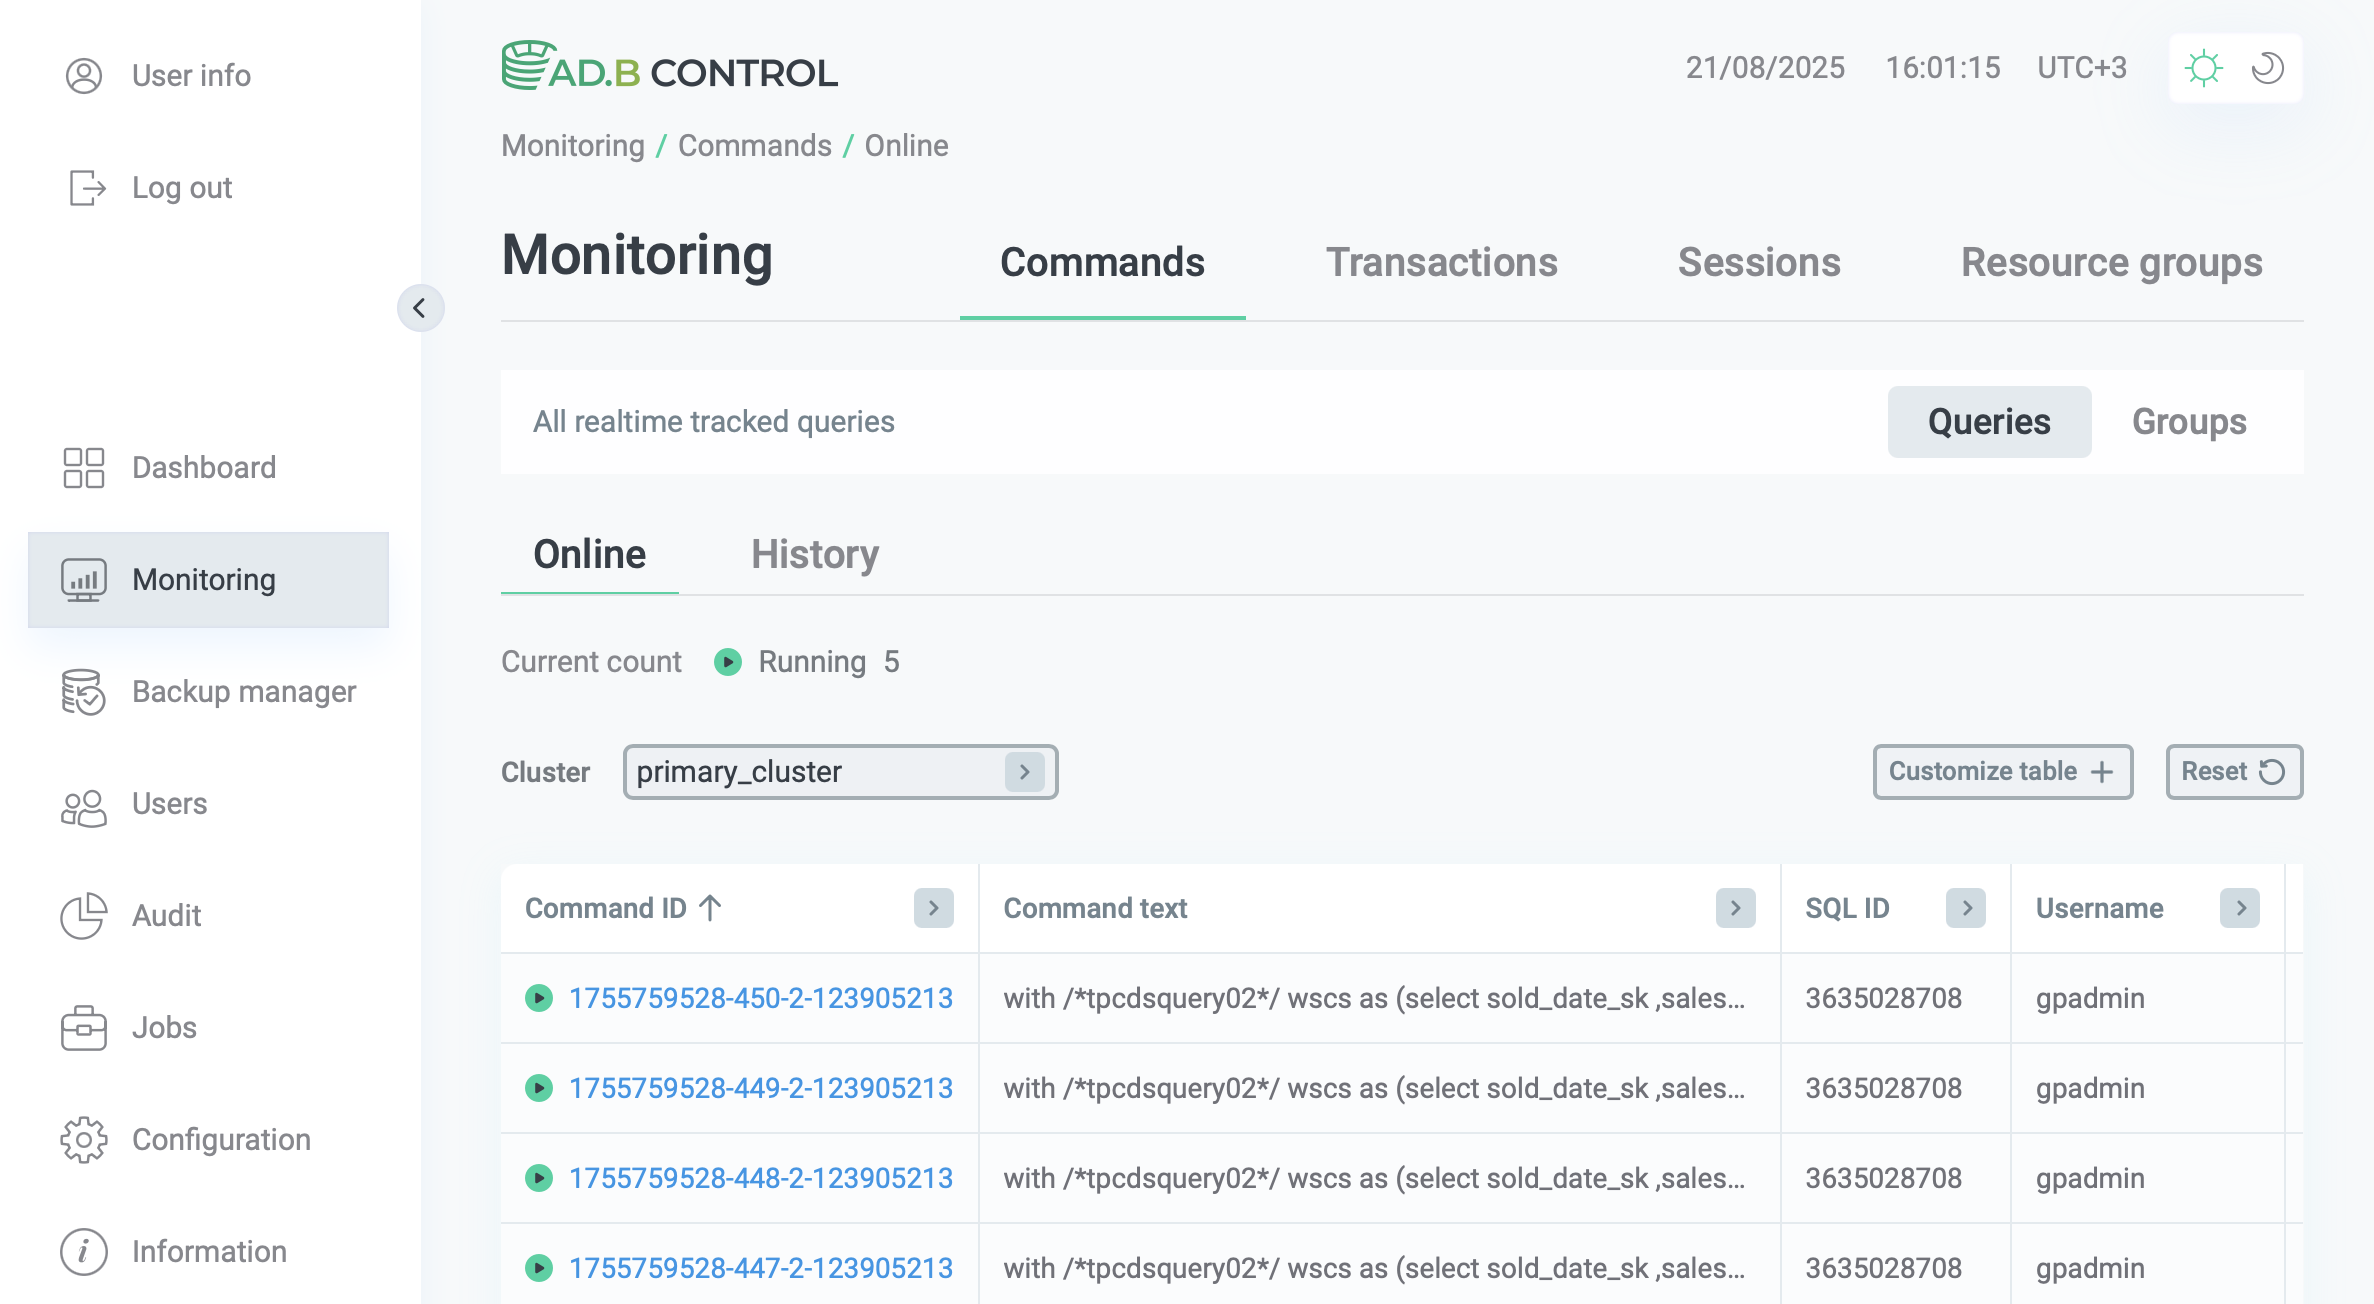The image size is (2374, 1304).
Task: Switch to the Transactions tab
Action: coord(1442,262)
